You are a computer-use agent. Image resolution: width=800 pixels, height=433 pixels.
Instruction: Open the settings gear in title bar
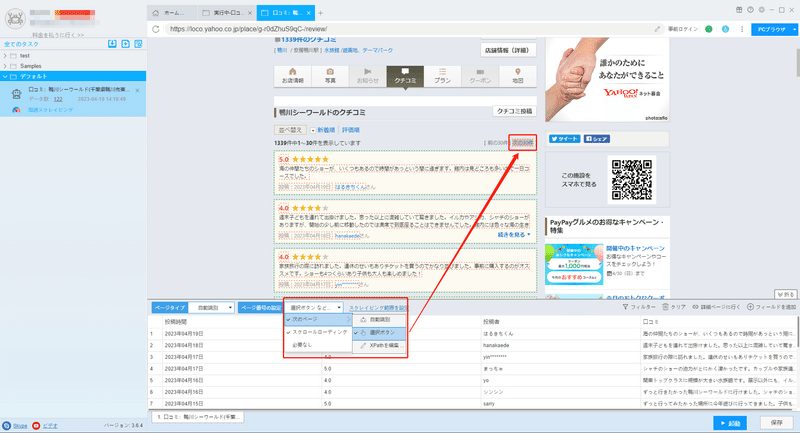tap(762, 10)
